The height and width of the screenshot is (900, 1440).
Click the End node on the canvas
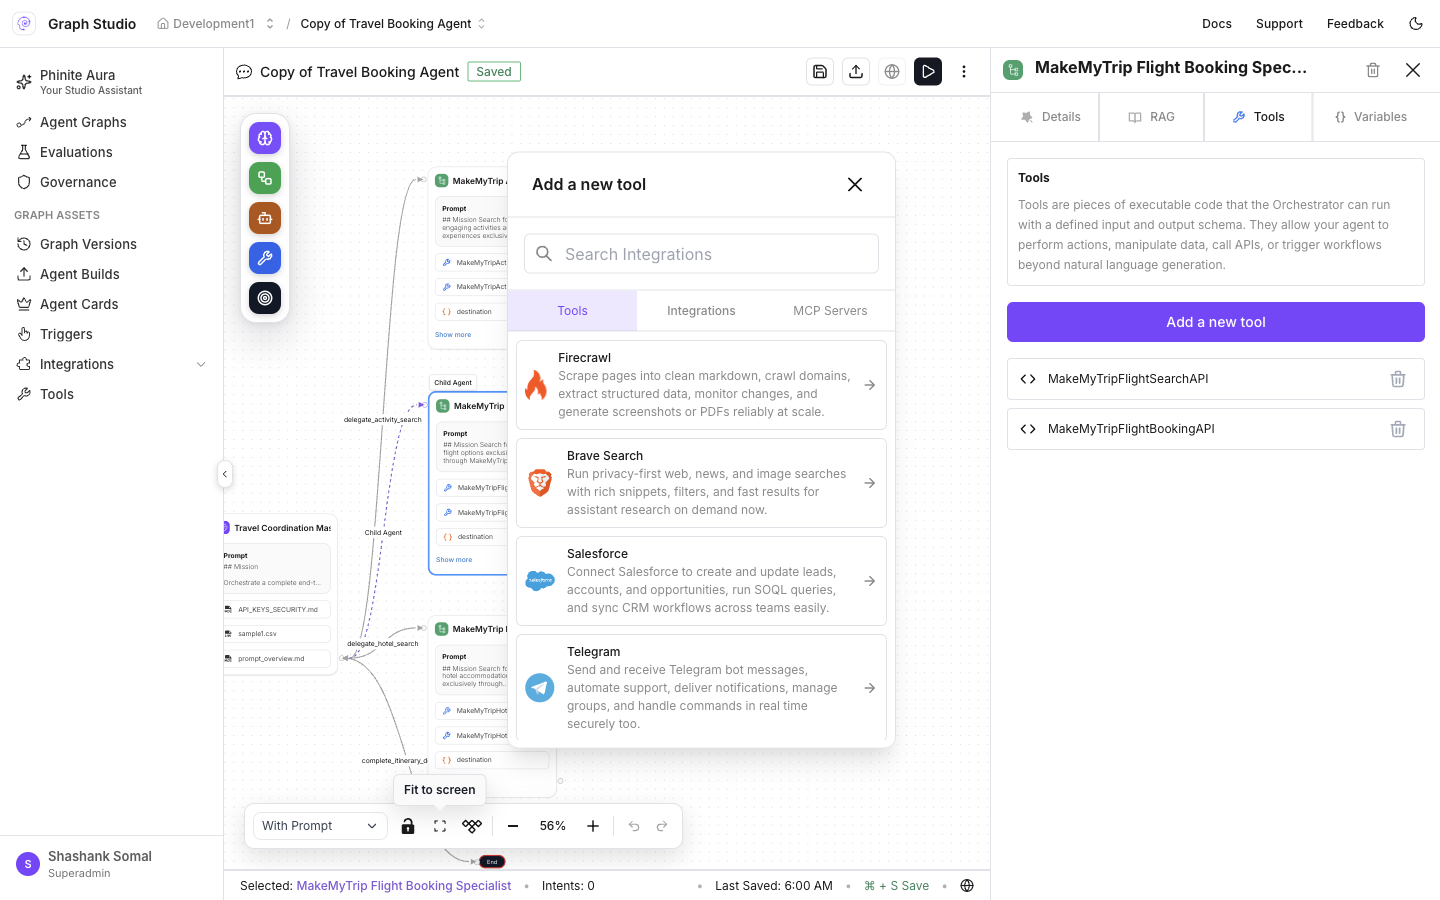tap(491, 862)
